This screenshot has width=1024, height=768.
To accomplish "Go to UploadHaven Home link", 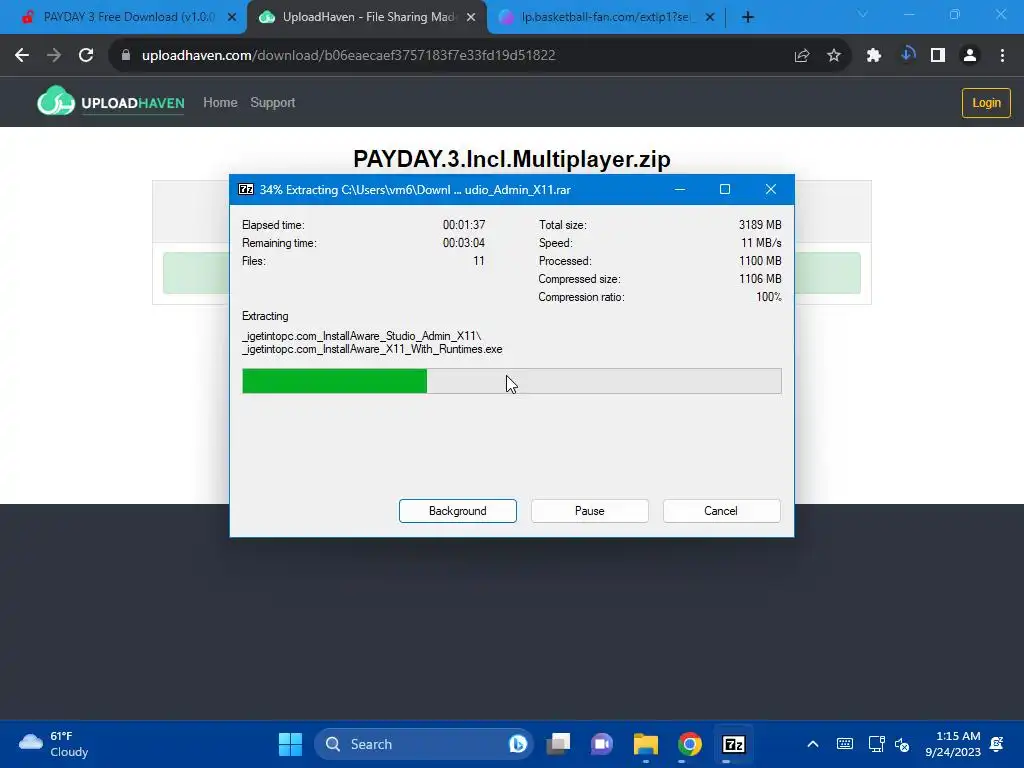I will [x=220, y=103].
